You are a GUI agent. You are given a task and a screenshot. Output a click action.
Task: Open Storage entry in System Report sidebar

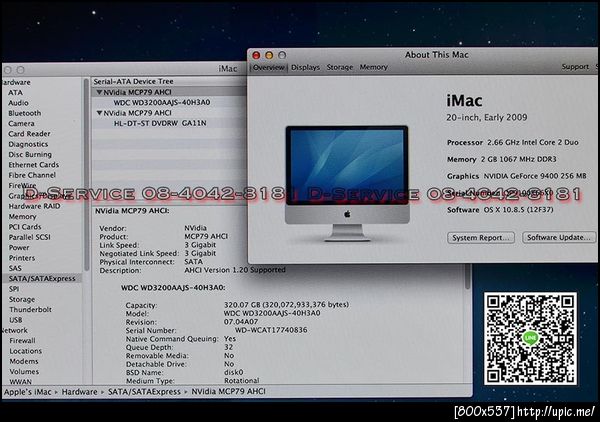(22, 299)
